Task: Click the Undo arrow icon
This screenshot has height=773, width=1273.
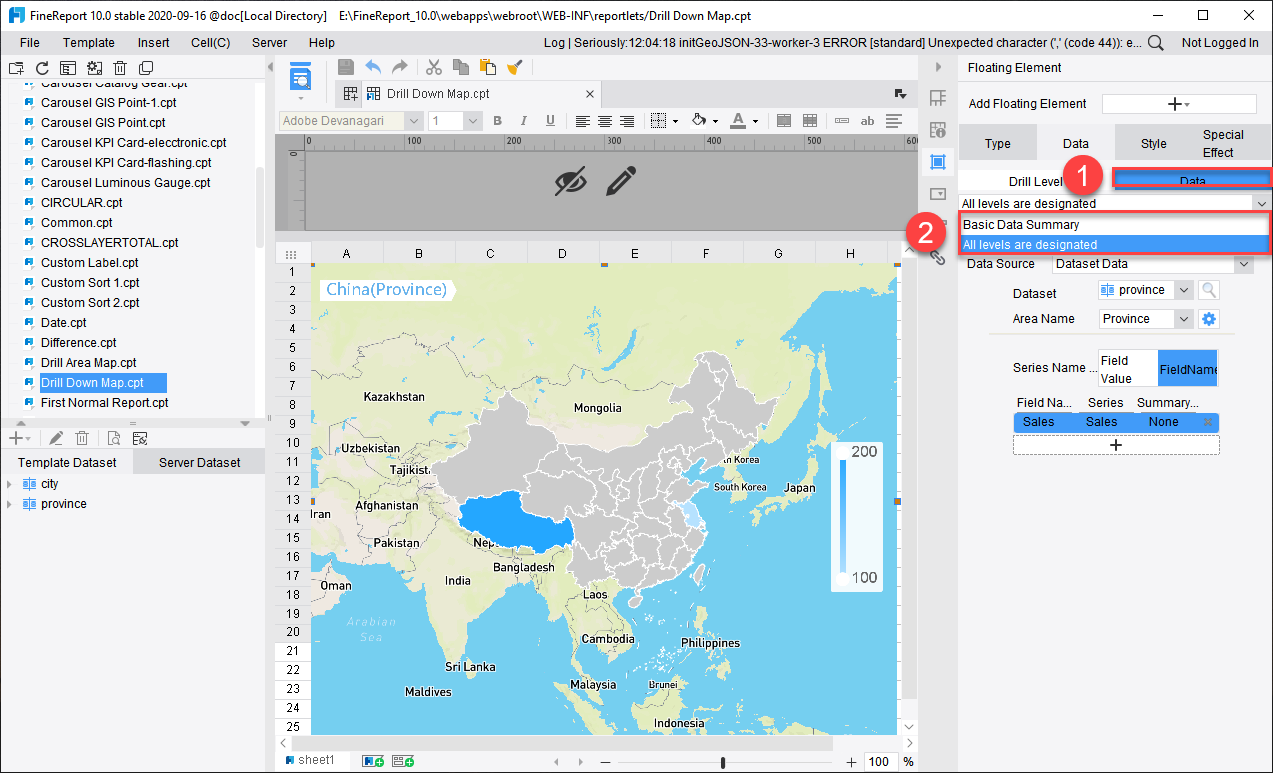Action: pos(371,67)
